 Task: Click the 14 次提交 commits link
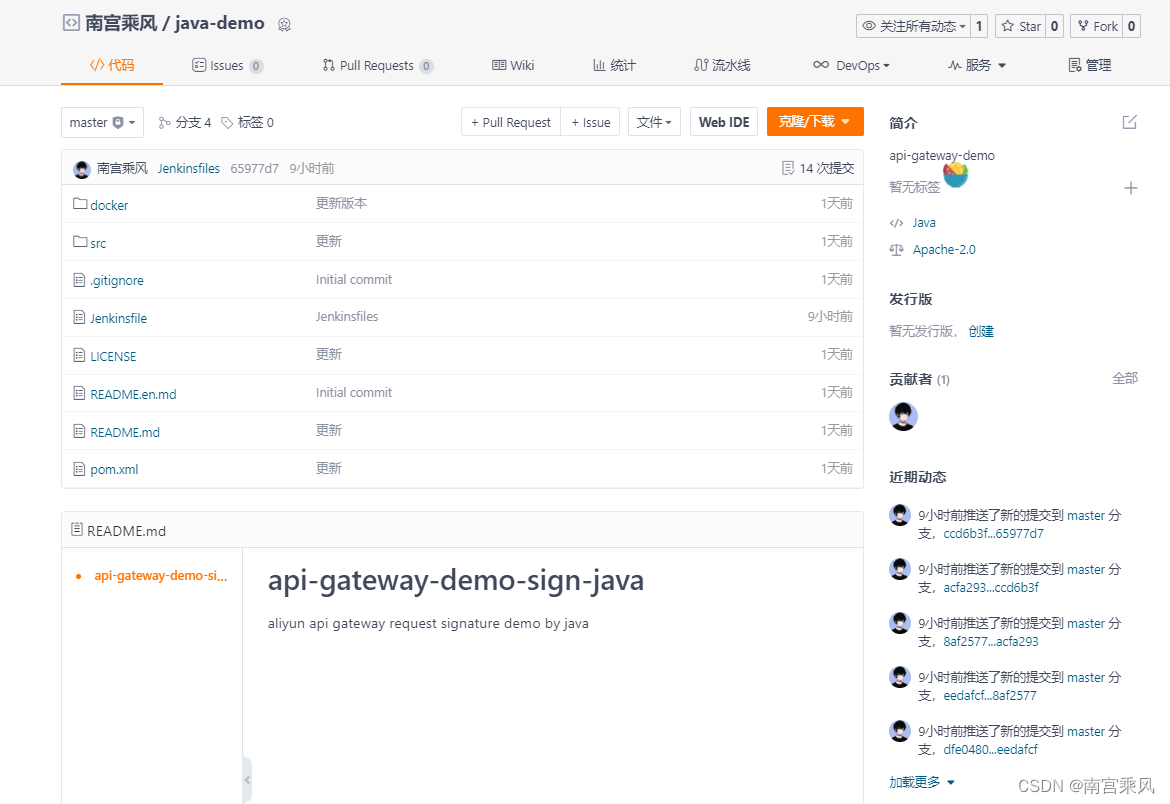tap(826, 169)
